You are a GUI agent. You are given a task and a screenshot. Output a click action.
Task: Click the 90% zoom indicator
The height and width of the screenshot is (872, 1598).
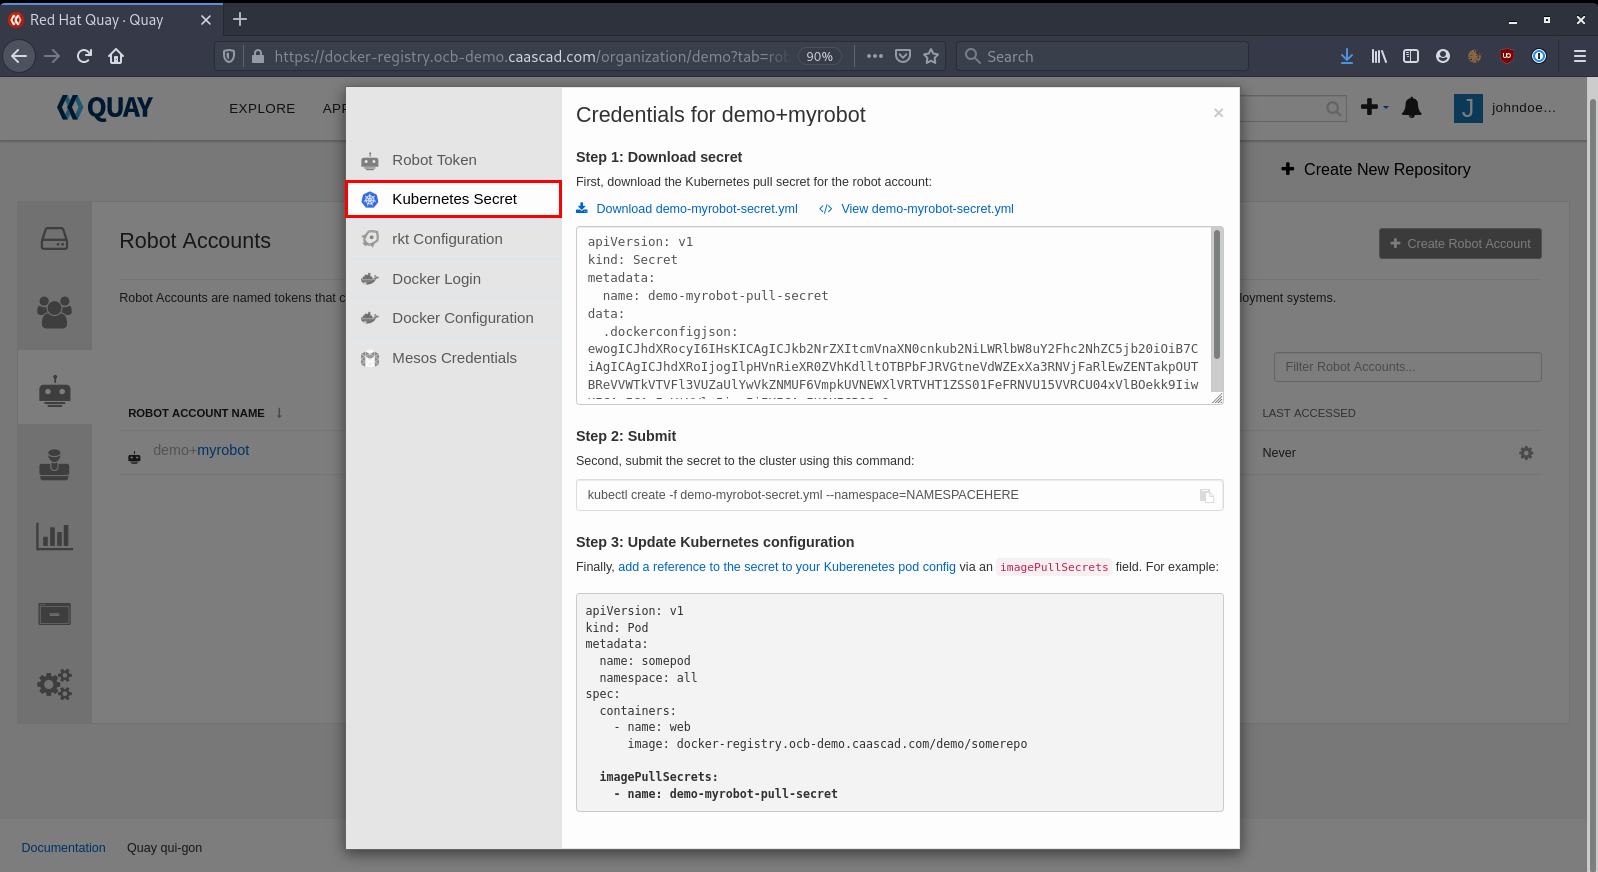coord(820,57)
